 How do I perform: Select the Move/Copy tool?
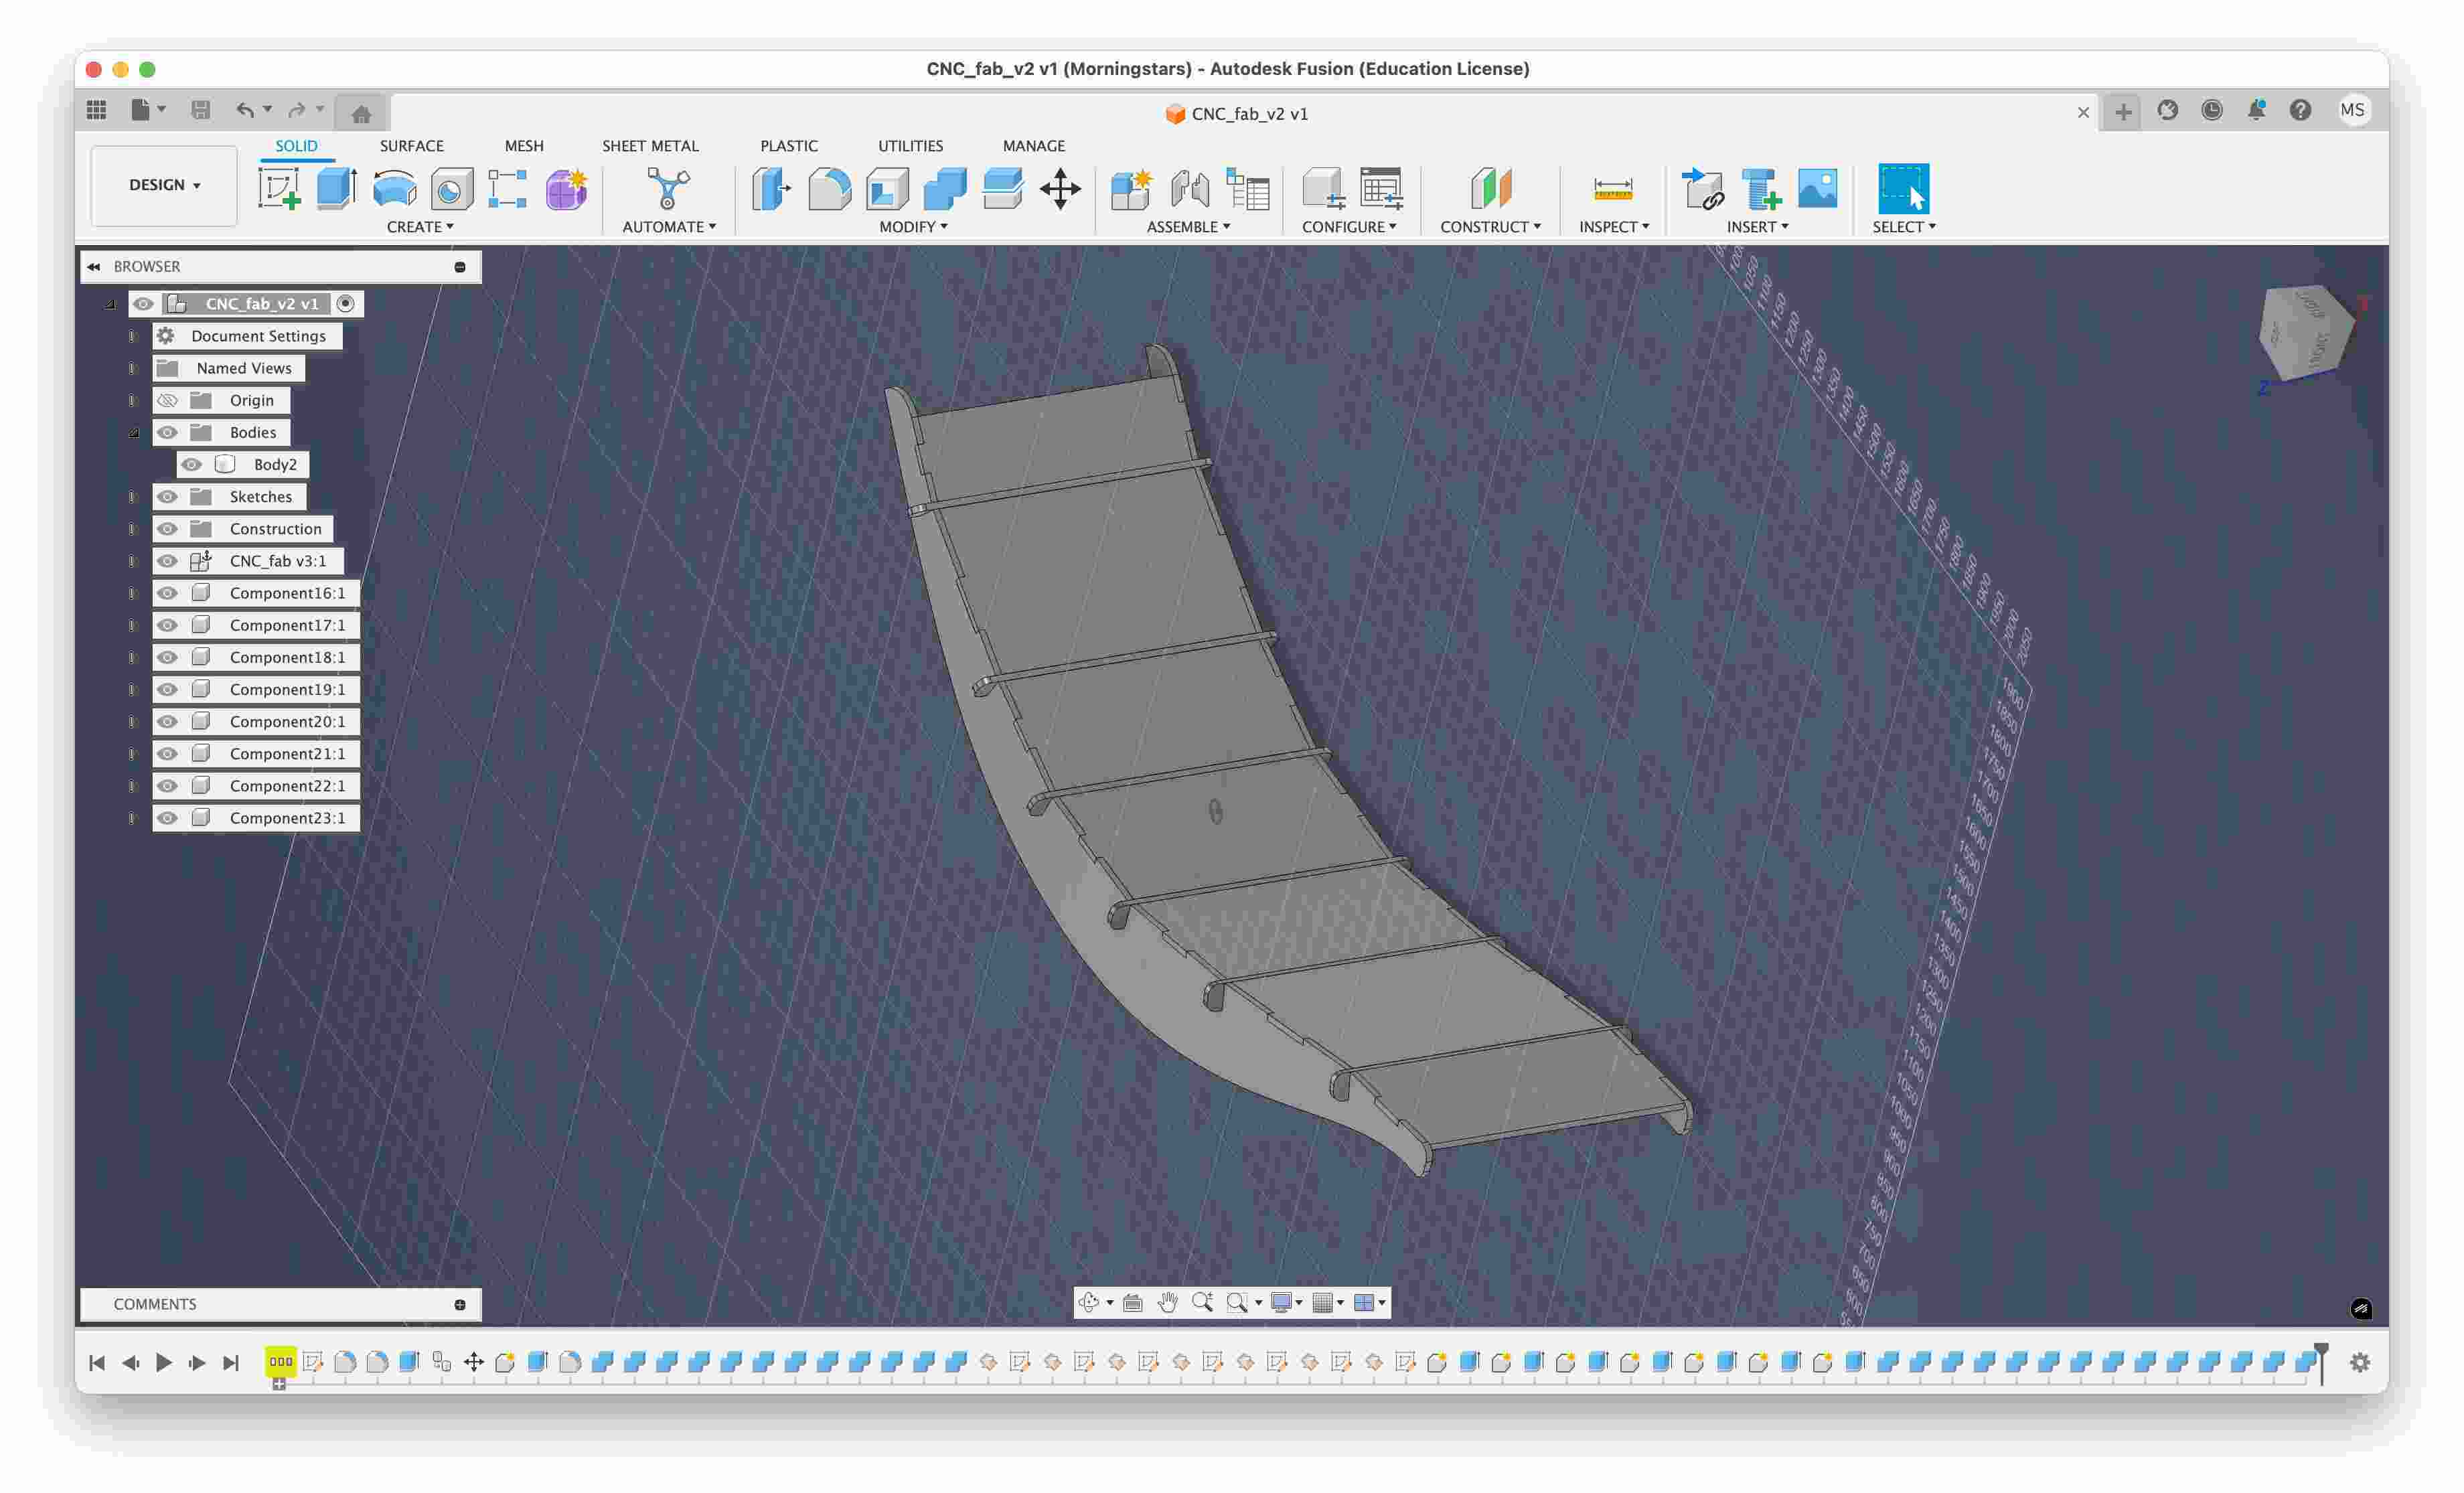[1060, 188]
